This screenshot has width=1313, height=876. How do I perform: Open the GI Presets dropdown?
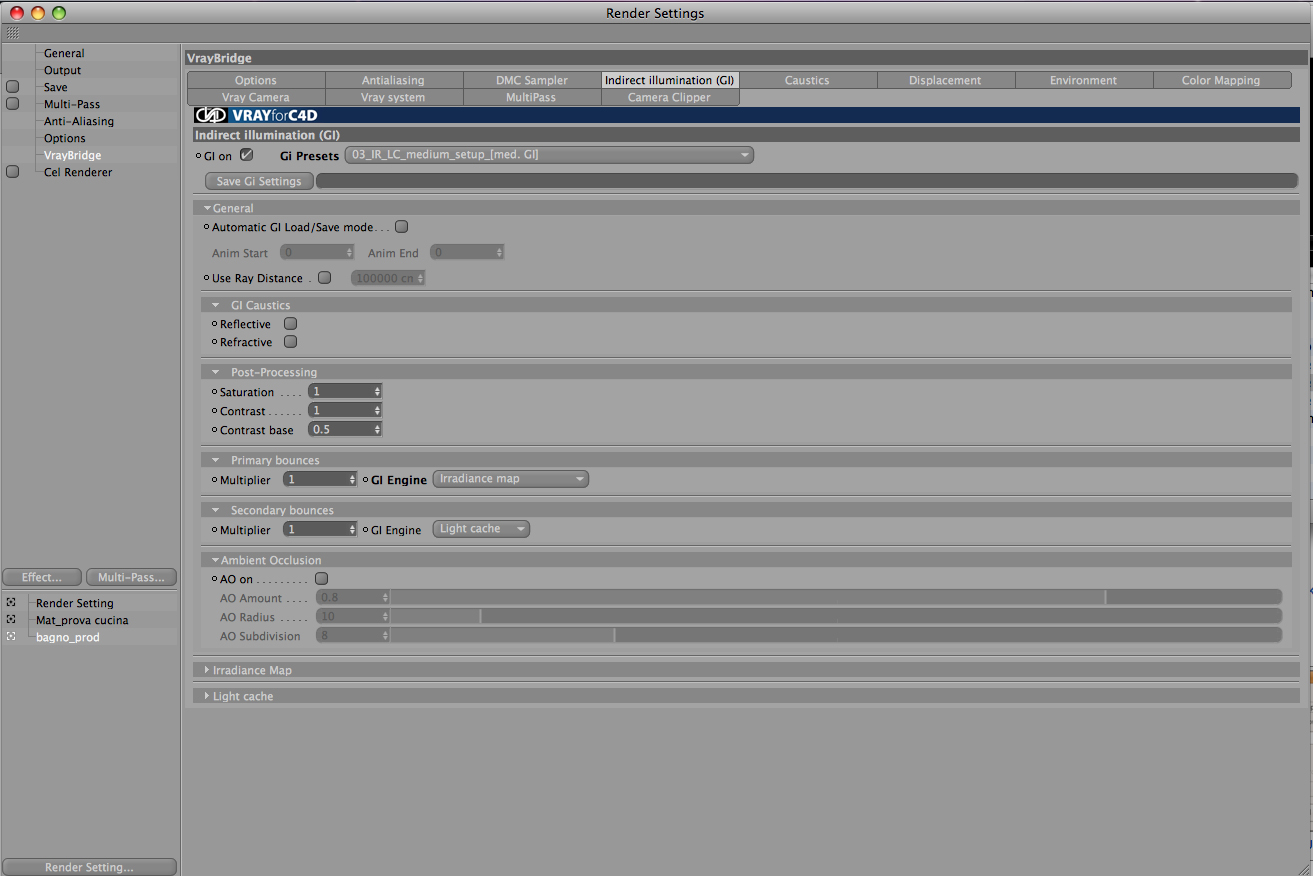[549, 155]
